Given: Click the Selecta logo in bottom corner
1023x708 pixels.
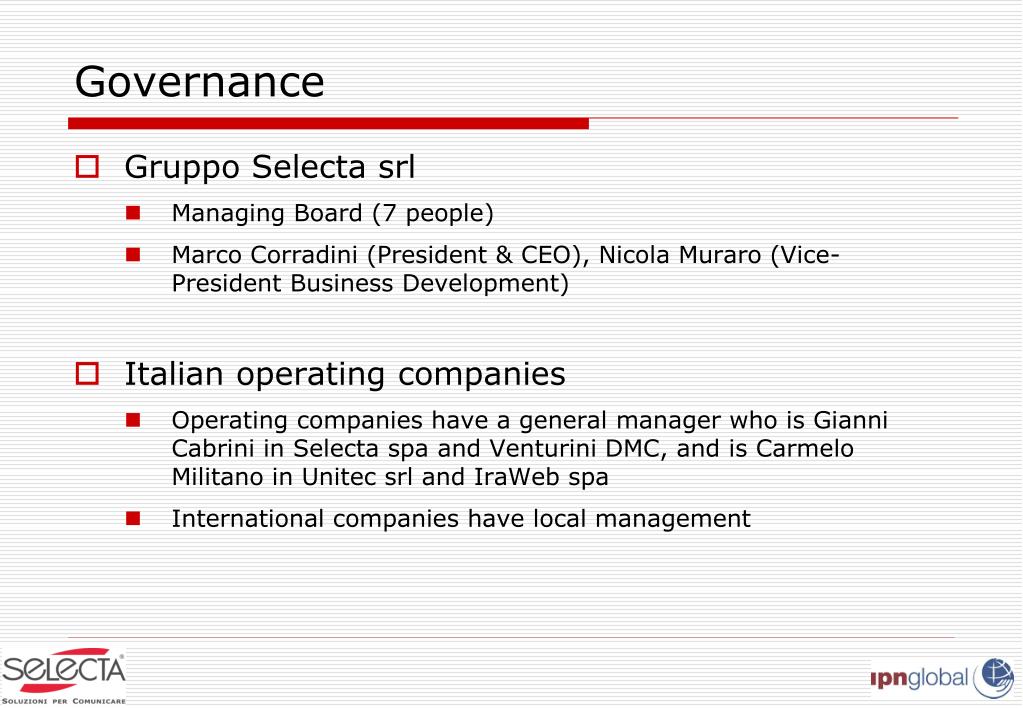Looking at the screenshot, I should pos(63,676).
